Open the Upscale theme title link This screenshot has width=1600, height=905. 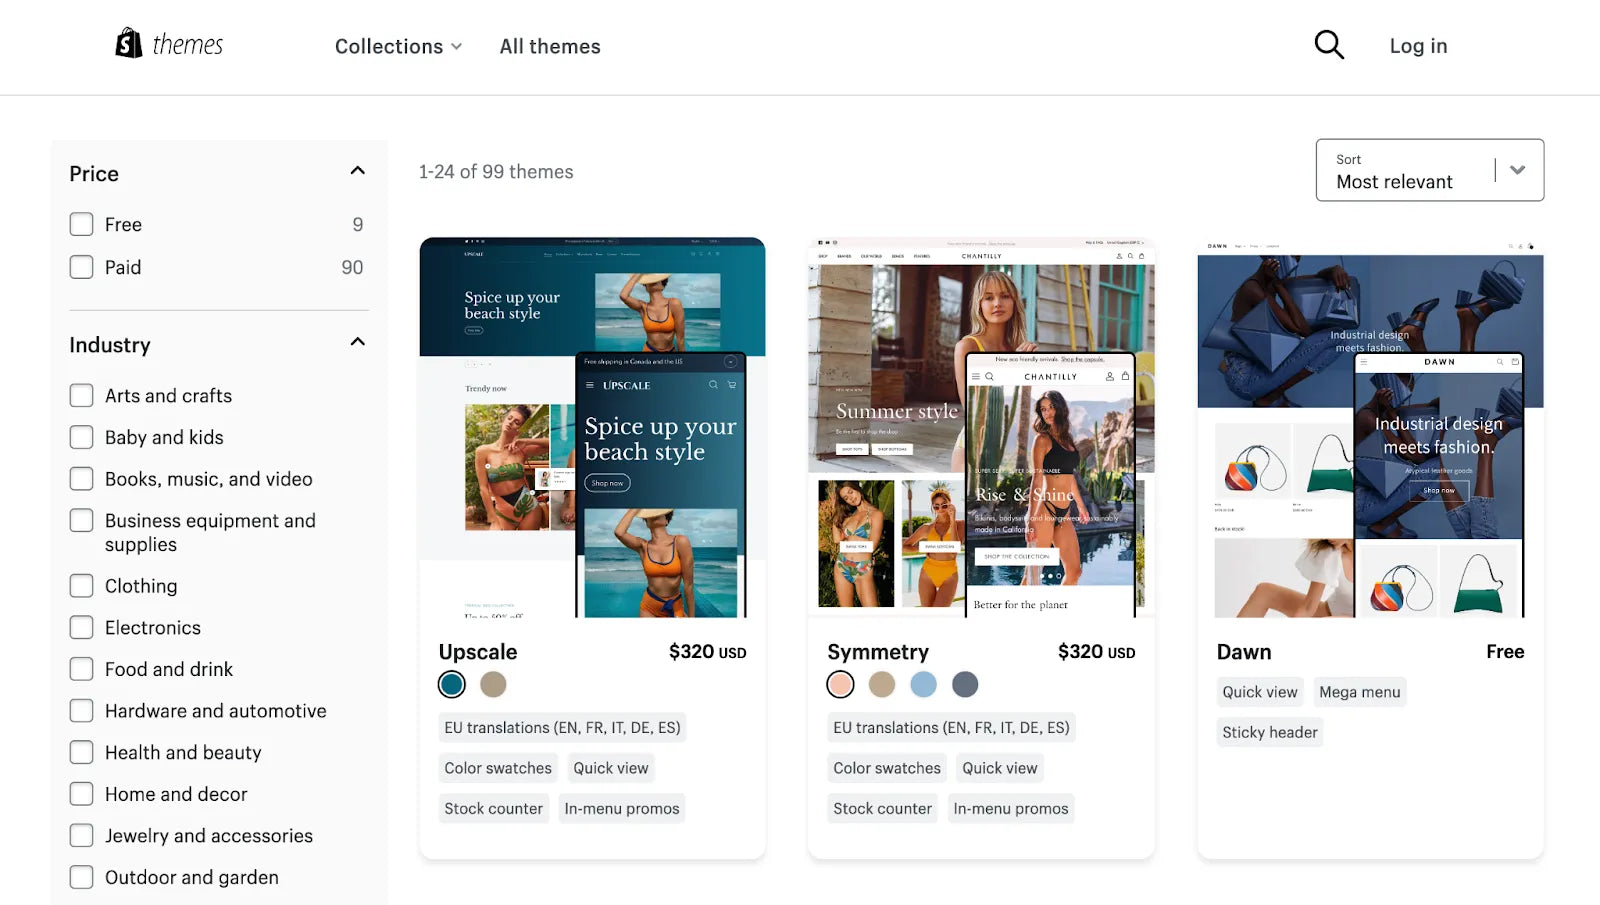pos(478,652)
